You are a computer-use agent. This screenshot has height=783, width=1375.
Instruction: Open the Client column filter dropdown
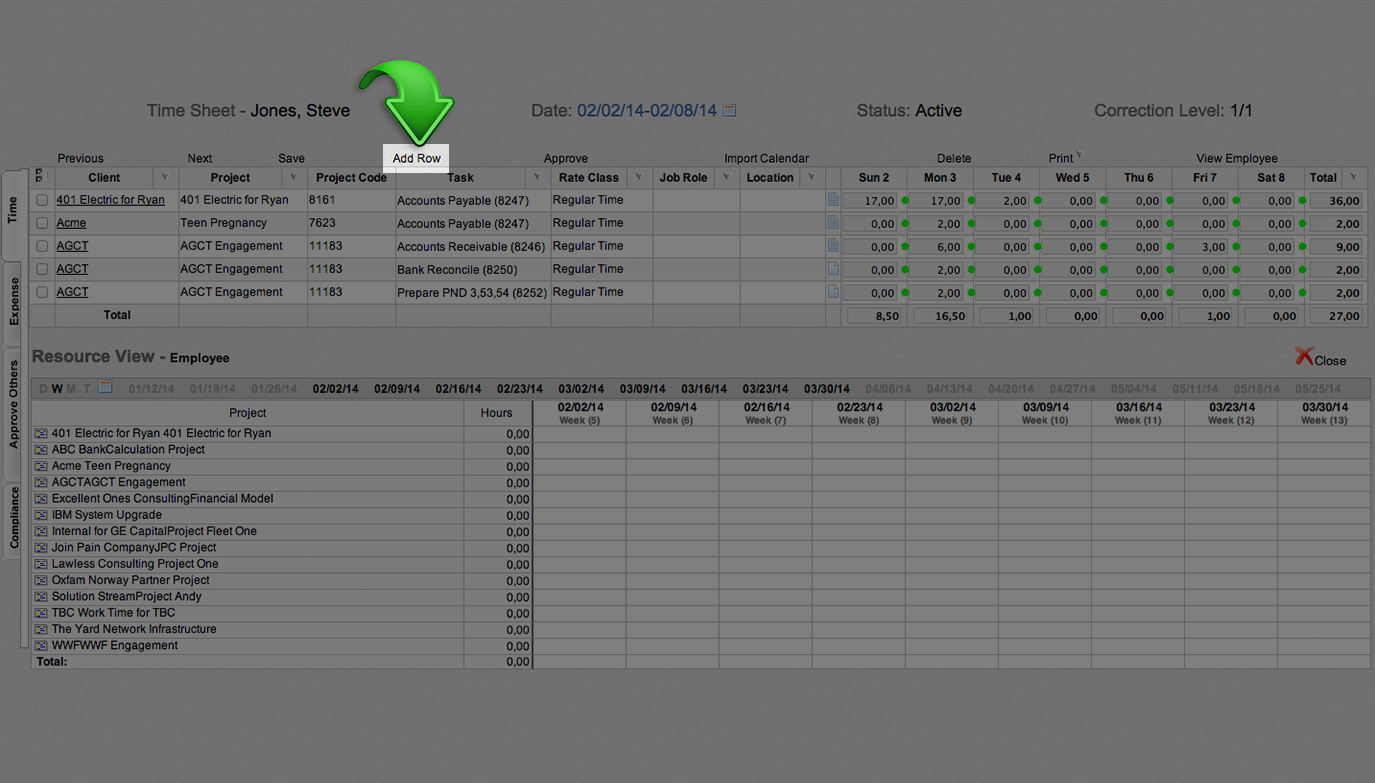point(165,178)
